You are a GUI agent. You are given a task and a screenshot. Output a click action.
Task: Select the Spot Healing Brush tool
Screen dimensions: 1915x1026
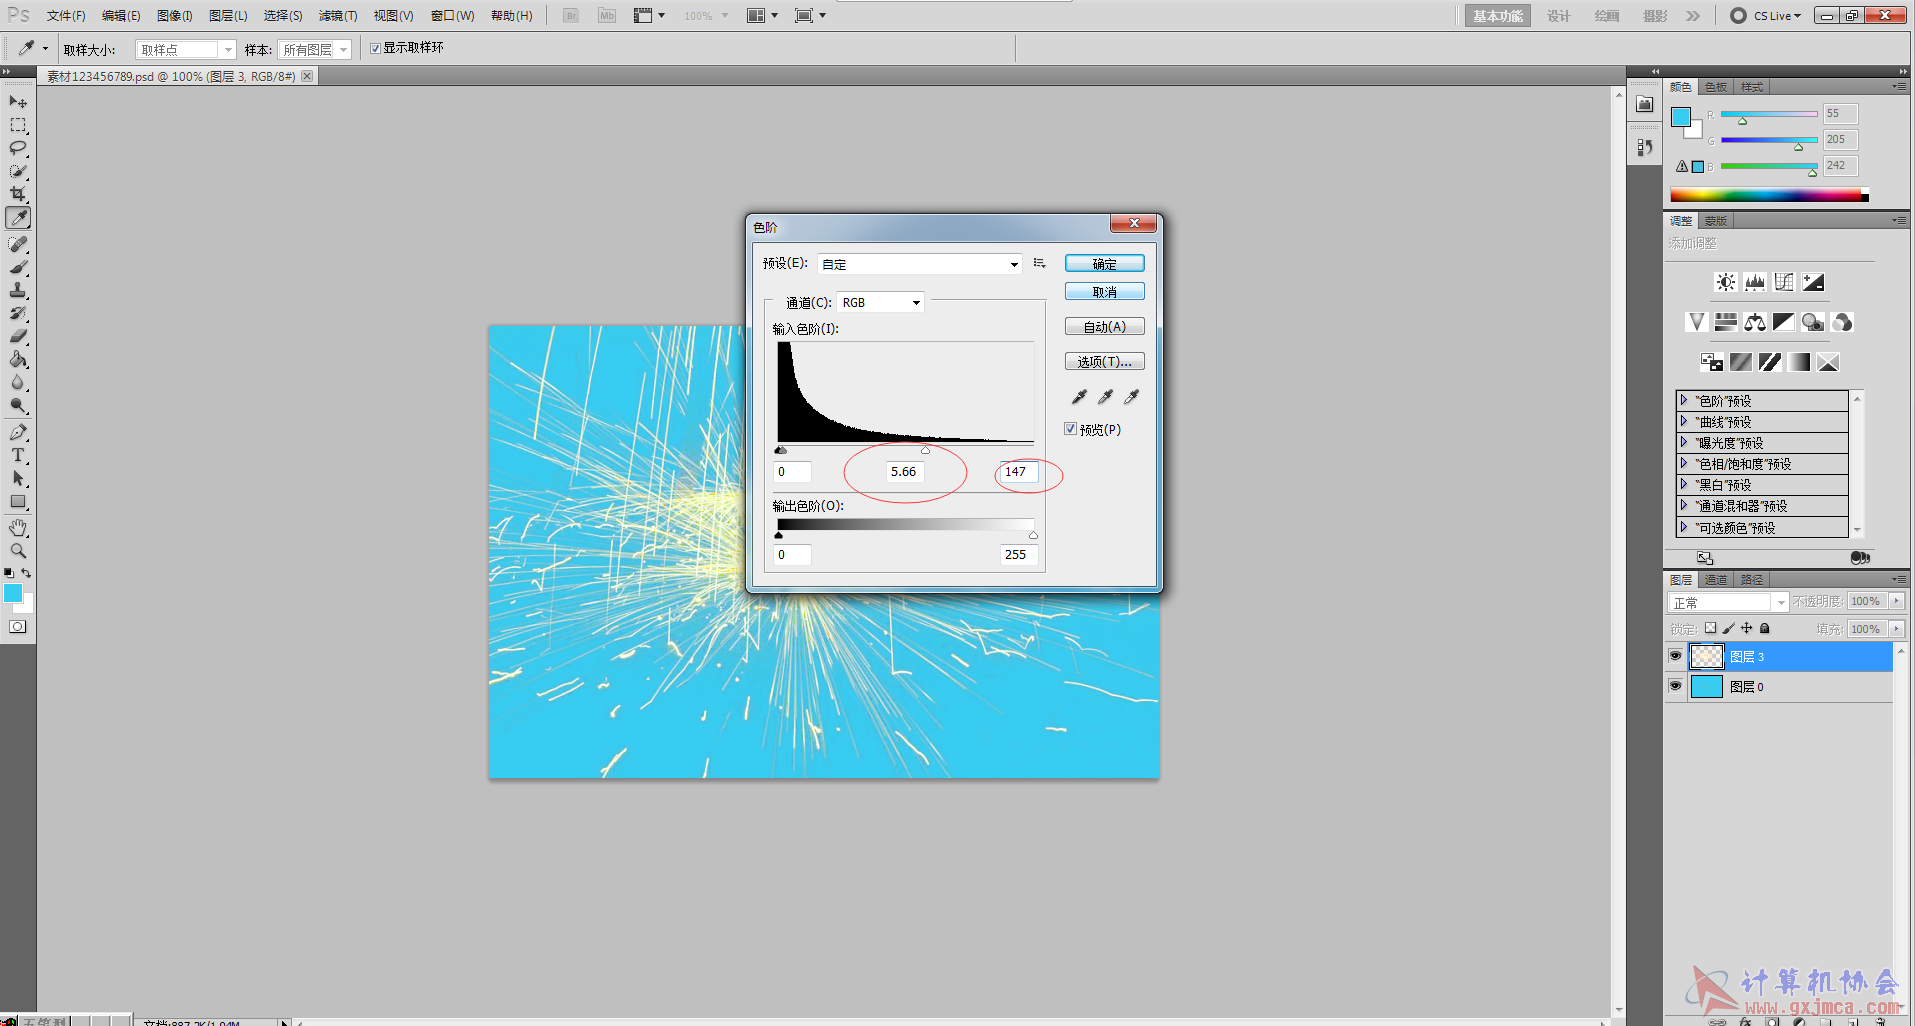point(18,244)
